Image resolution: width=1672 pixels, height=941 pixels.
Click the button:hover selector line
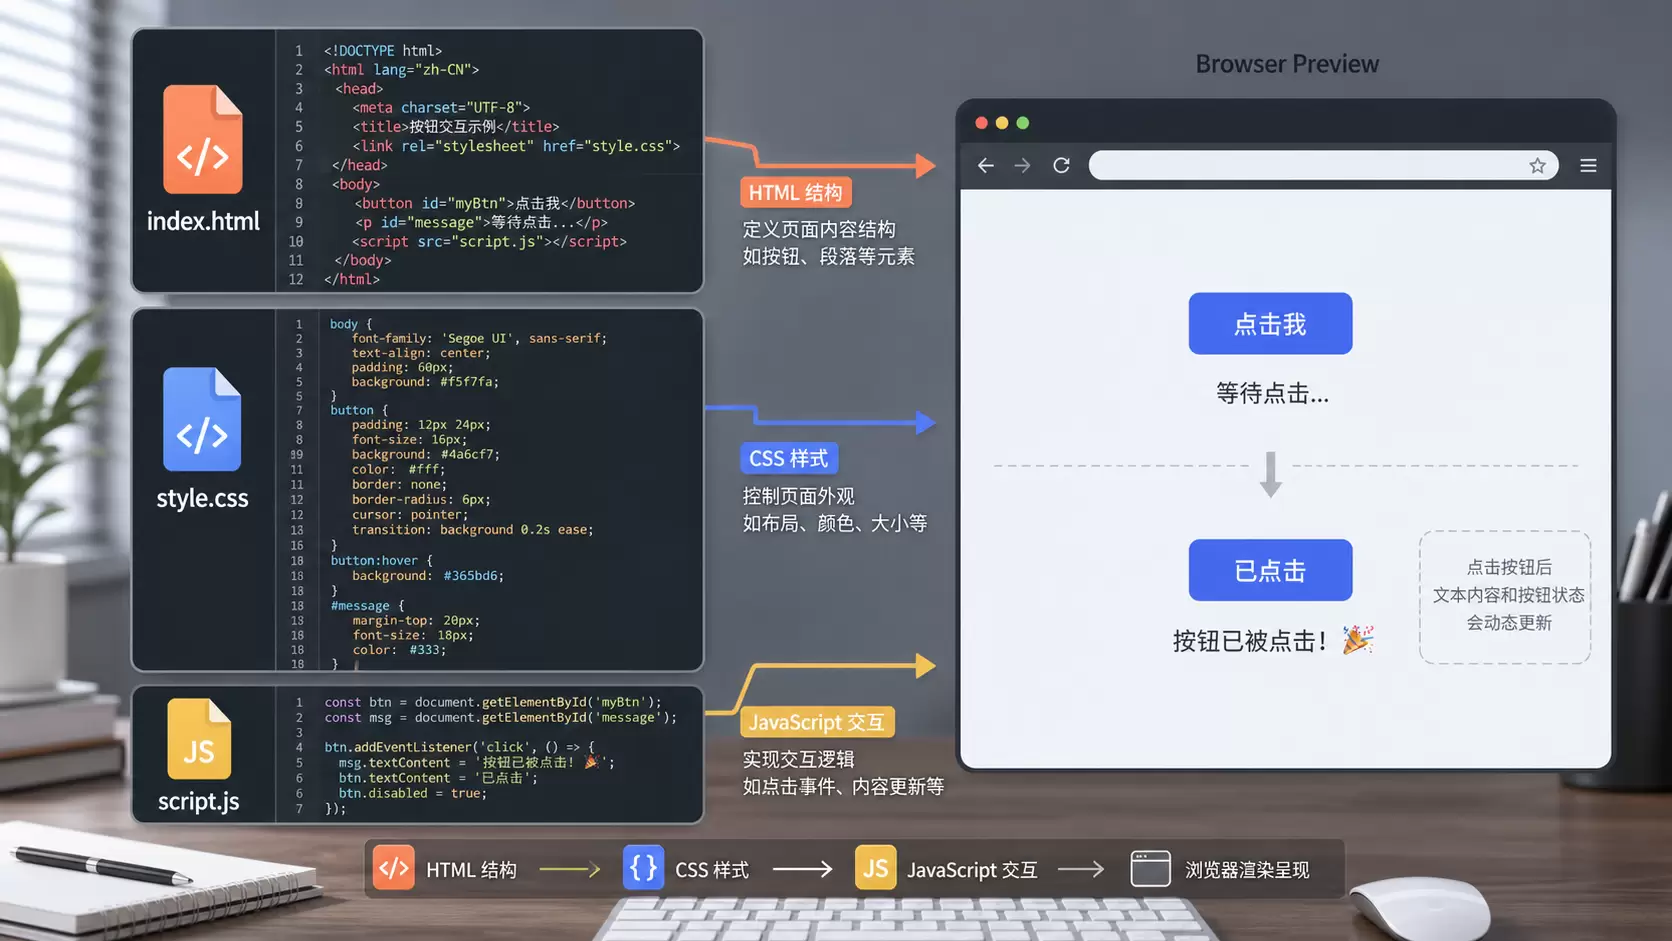(x=381, y=560)
